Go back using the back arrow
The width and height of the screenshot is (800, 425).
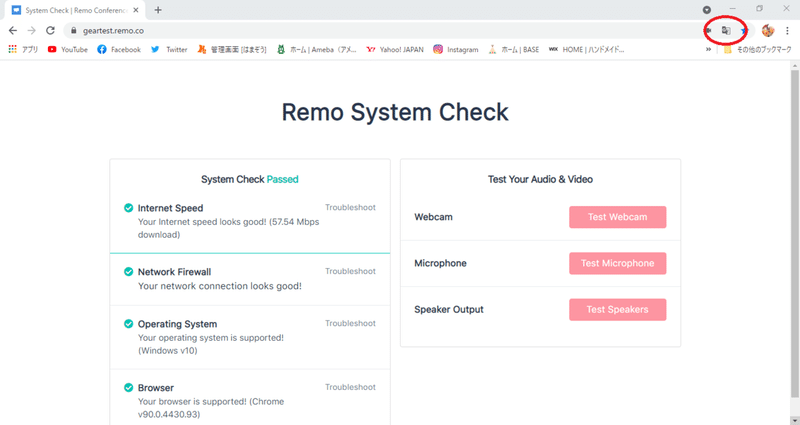tap(13, 31)
